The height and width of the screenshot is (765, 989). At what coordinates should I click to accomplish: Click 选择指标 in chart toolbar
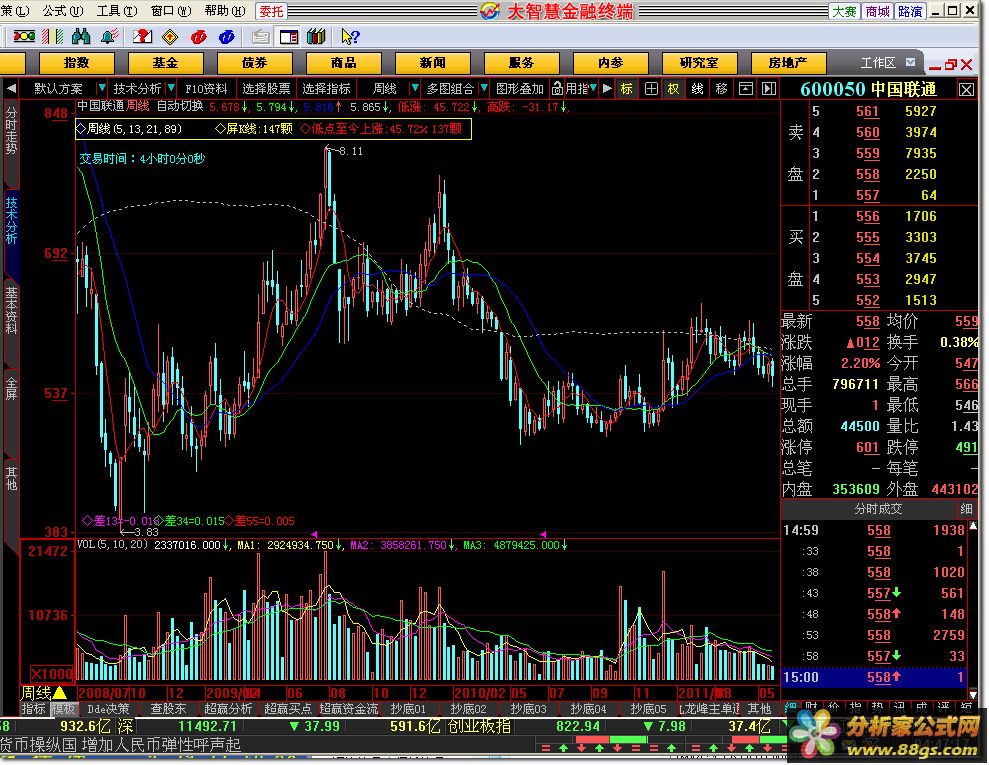326,88
